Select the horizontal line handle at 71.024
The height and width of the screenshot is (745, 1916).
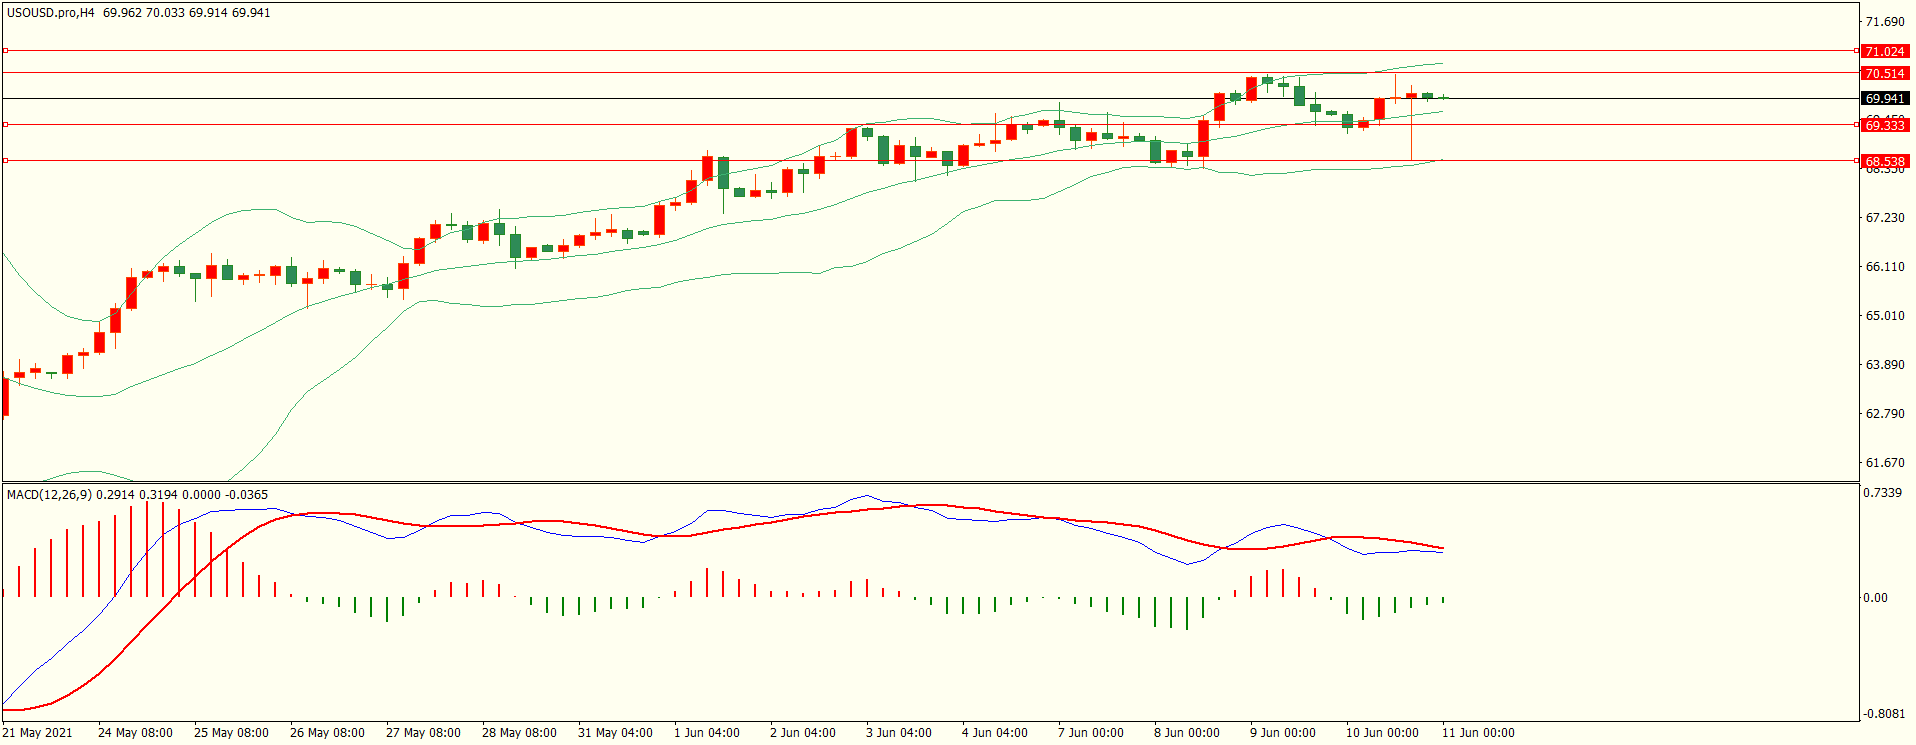tap(5, 50)
